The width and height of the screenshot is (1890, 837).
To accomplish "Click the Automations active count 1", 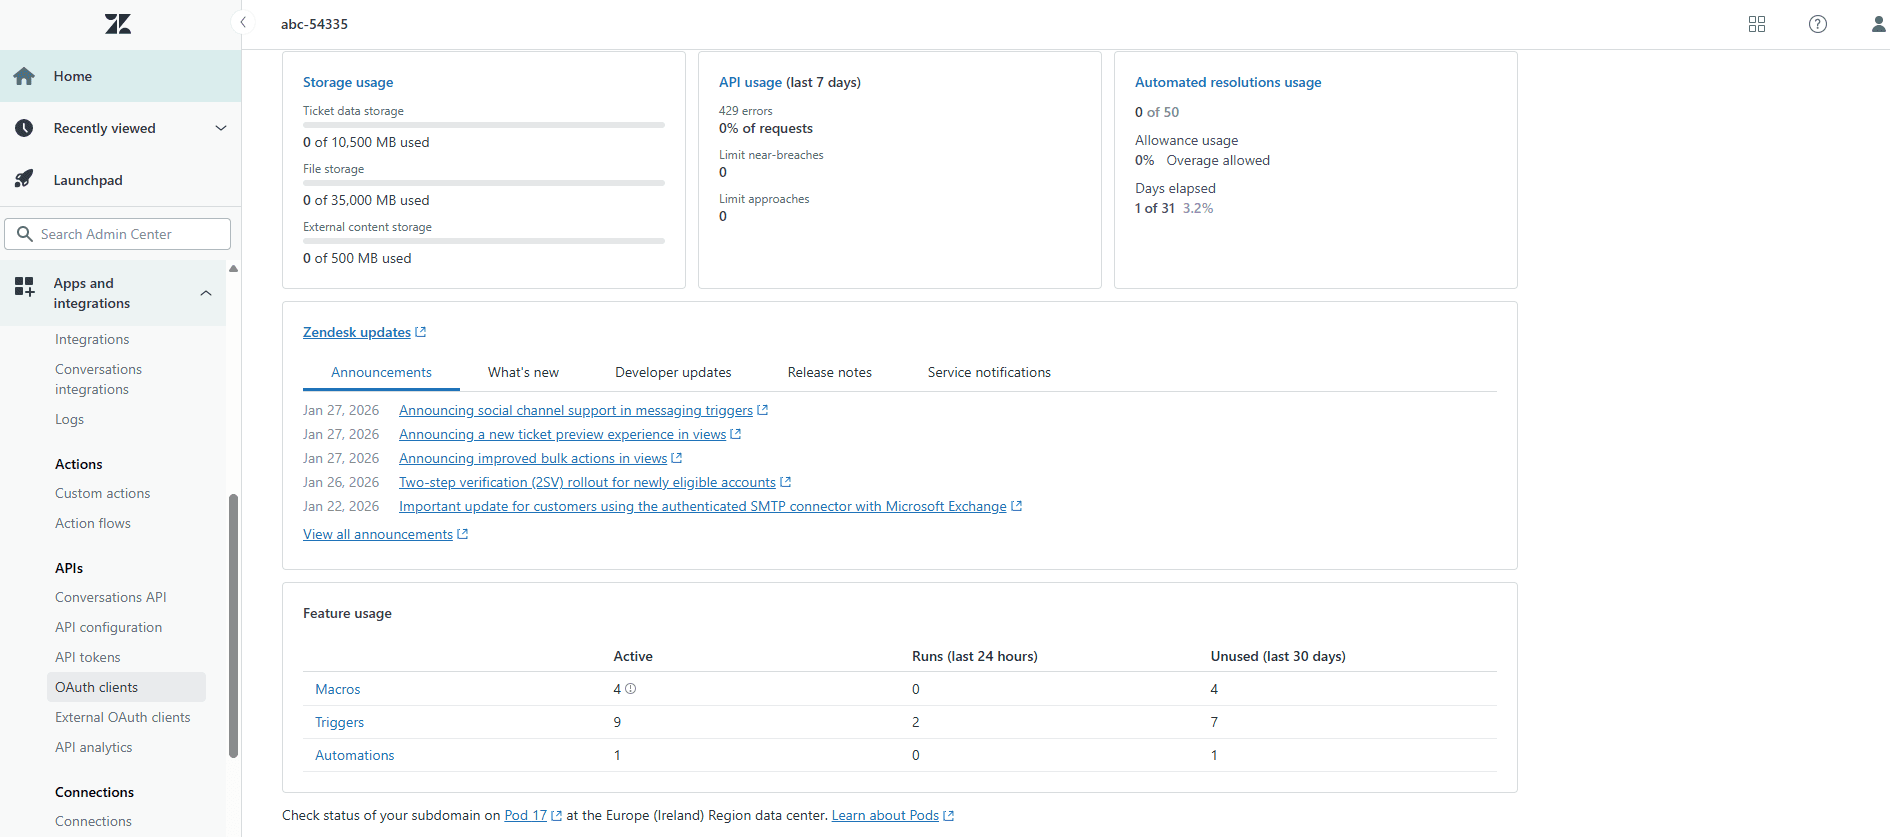I will tap(617, 755).
